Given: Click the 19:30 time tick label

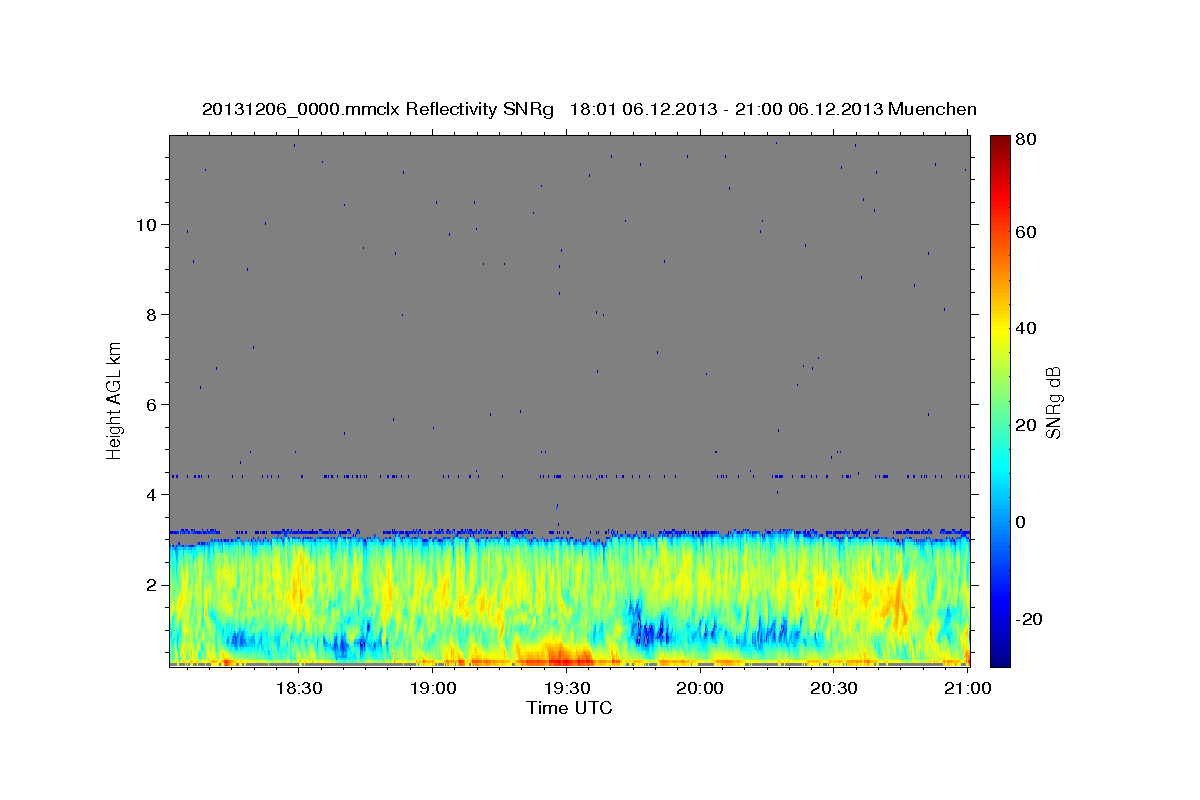Looking at the screenshot, I should tap(566, 689).
